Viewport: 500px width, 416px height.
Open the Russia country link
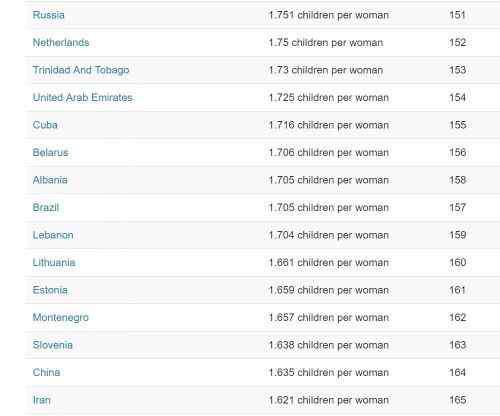coord(48,15)
